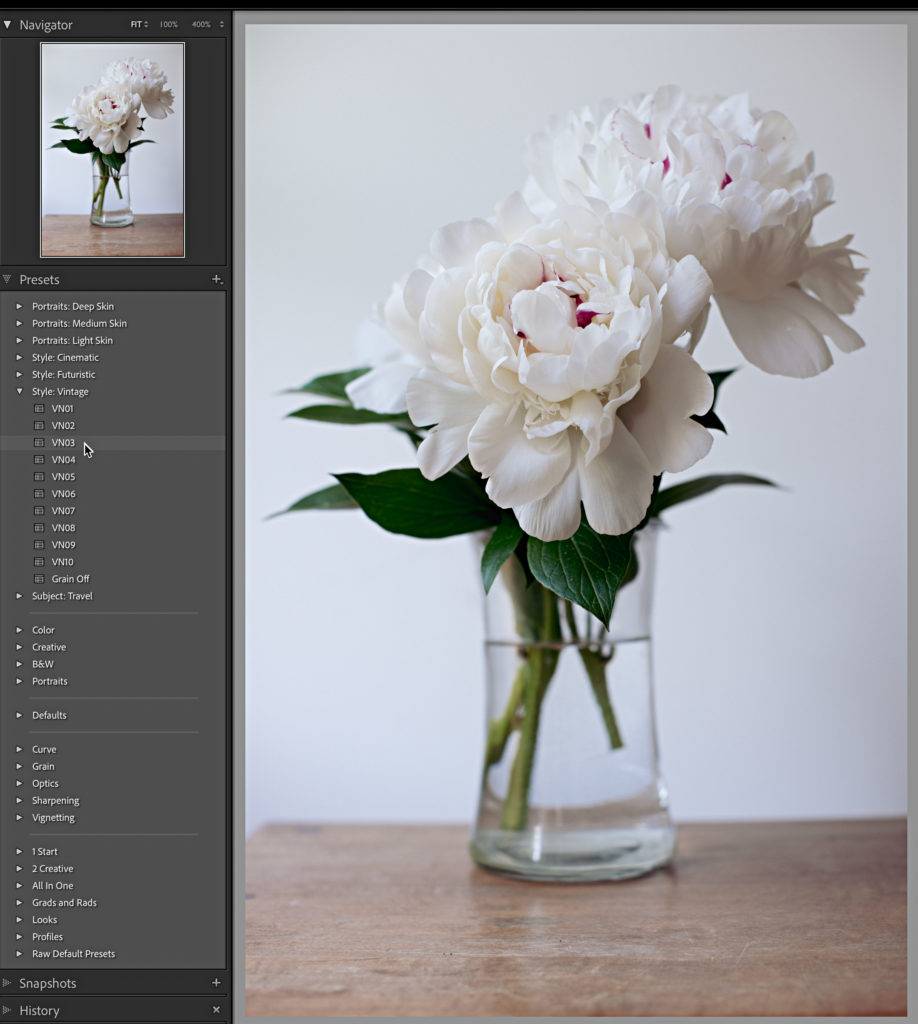Clear history with the X icon
The image size is (918, 1024).
pos(216,1010)
